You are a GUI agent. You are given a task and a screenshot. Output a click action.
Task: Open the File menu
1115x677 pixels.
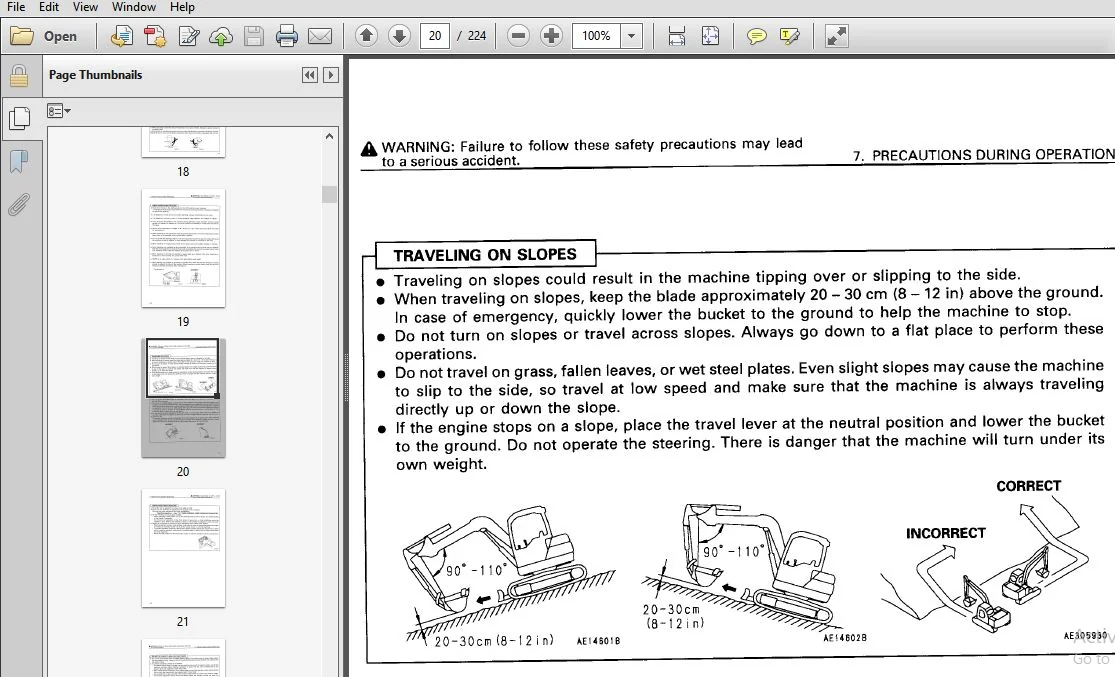click(16, 7)
